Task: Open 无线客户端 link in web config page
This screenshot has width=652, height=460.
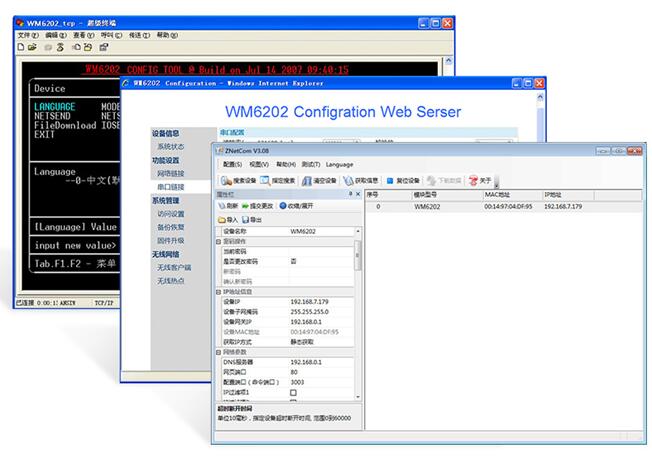Action: click(174, 267)
